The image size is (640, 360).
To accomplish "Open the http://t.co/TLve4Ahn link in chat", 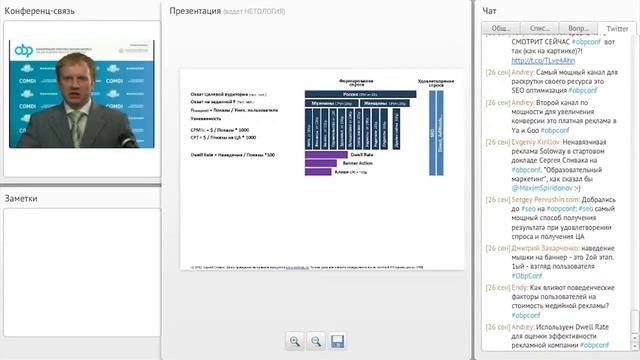I will [543, 60].
